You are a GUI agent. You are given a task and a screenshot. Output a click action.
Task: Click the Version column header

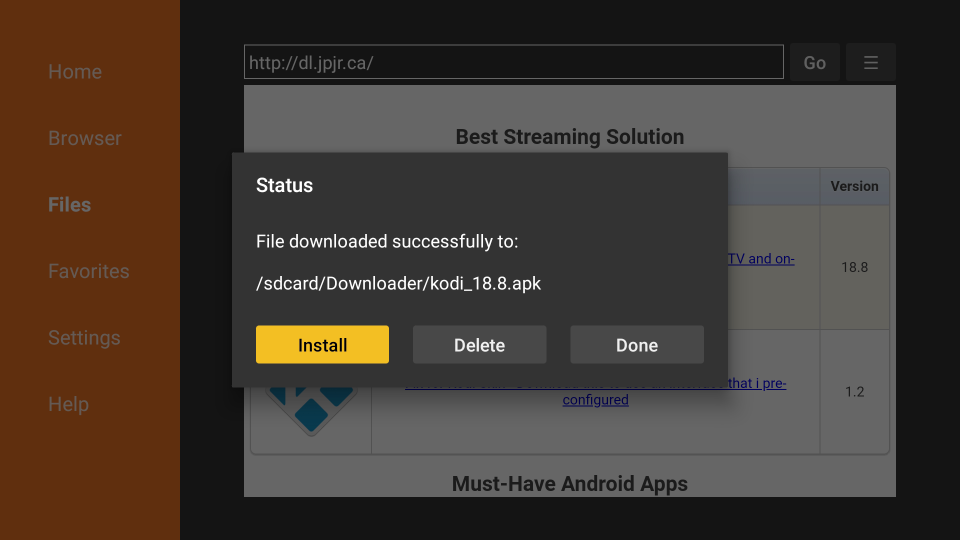[x=854, y=186]
